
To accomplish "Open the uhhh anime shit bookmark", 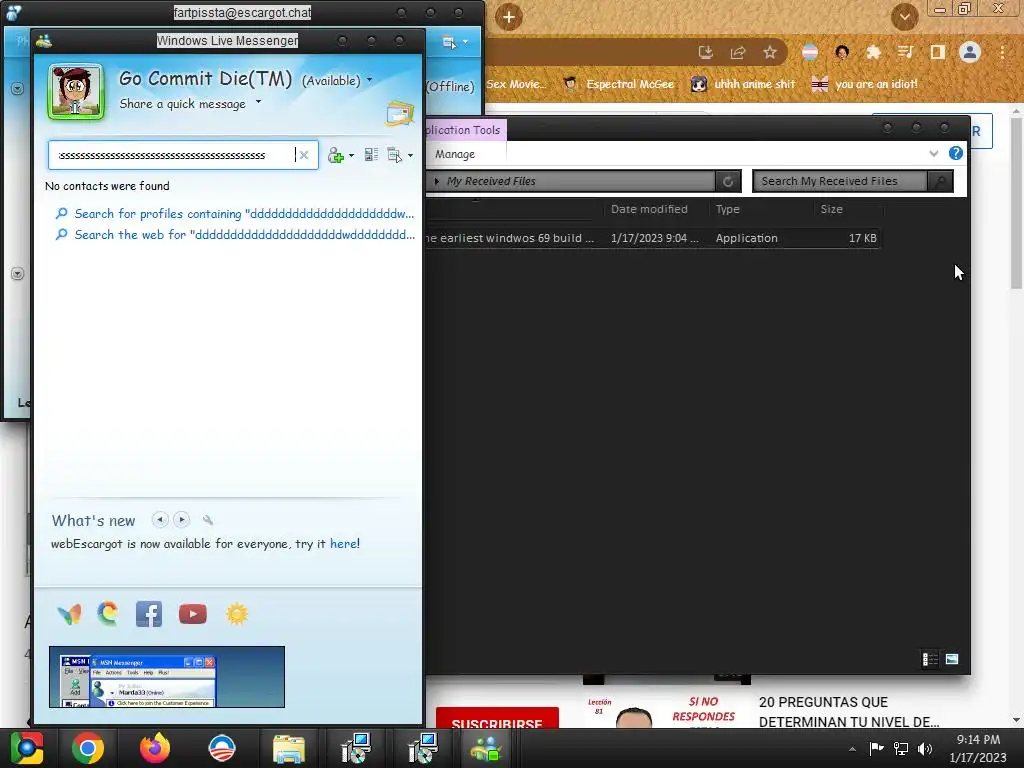I will point(743,84).
